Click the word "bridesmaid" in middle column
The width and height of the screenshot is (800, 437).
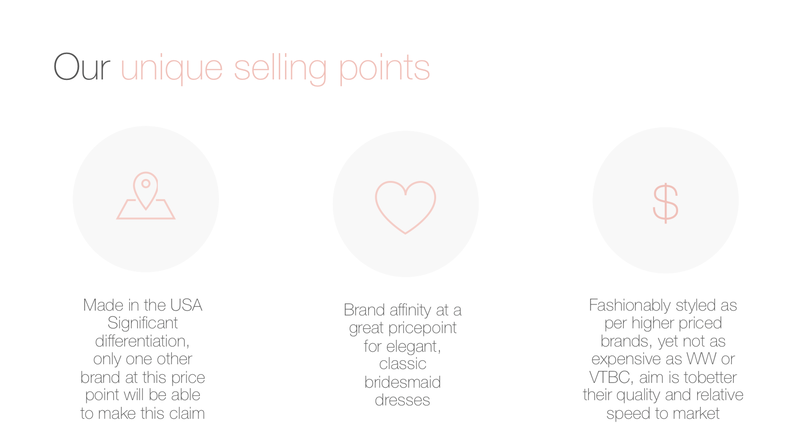tap(403, 383)
